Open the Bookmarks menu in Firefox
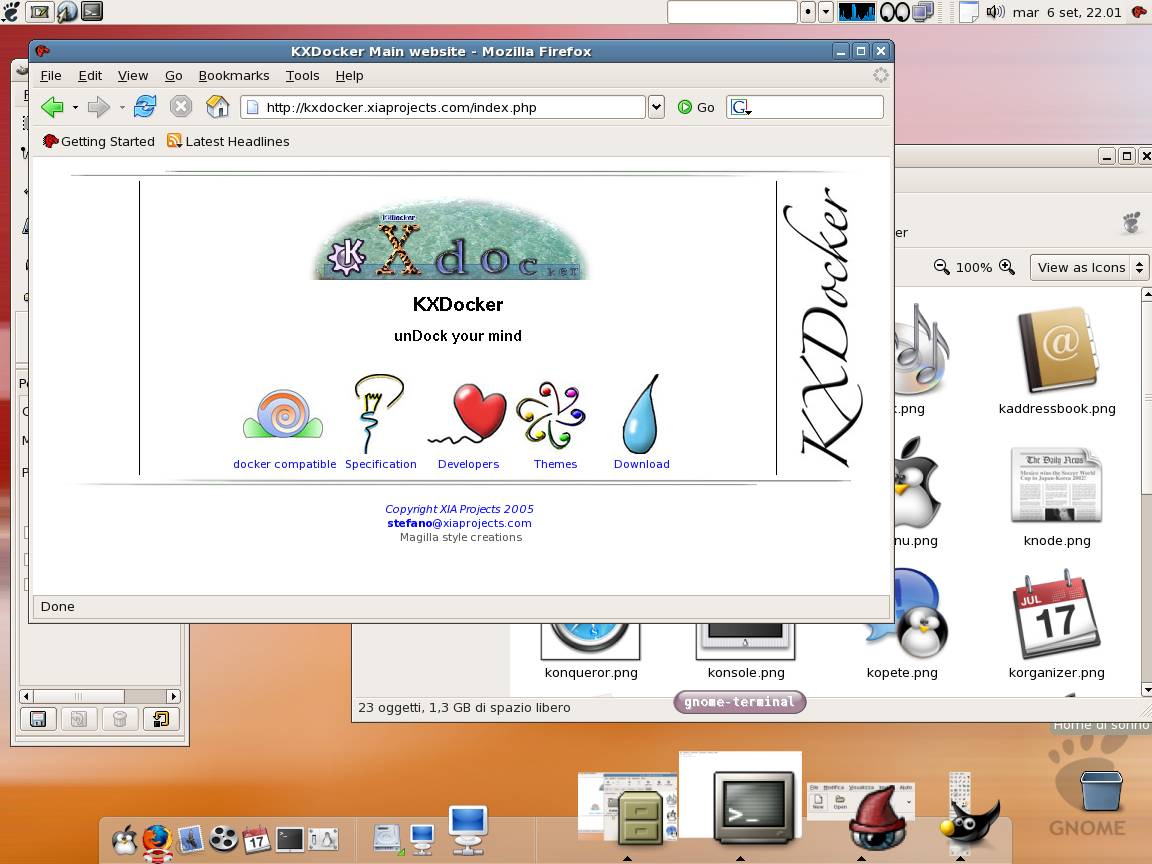The height and width of the screenshot is (864, 1152). [234, 76]
